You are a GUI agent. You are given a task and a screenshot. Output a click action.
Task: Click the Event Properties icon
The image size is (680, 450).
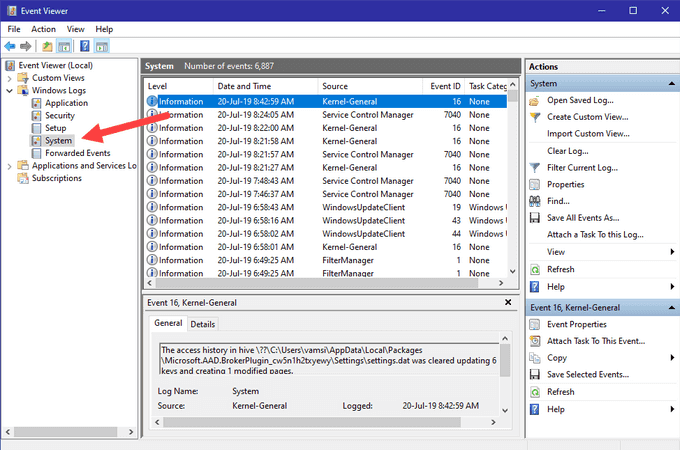[536, 324]
